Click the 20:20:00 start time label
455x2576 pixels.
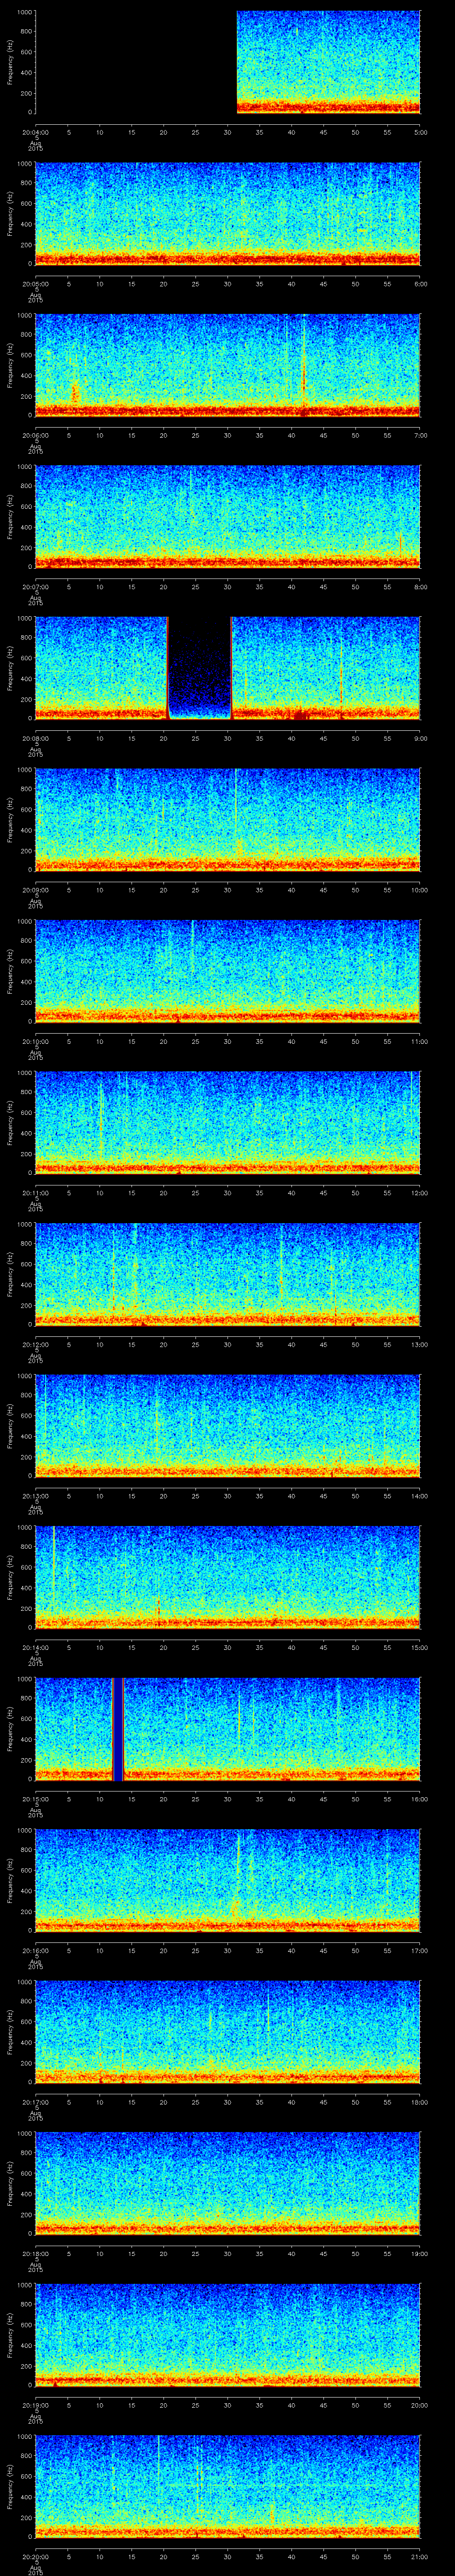click(x=35, y=2556)
